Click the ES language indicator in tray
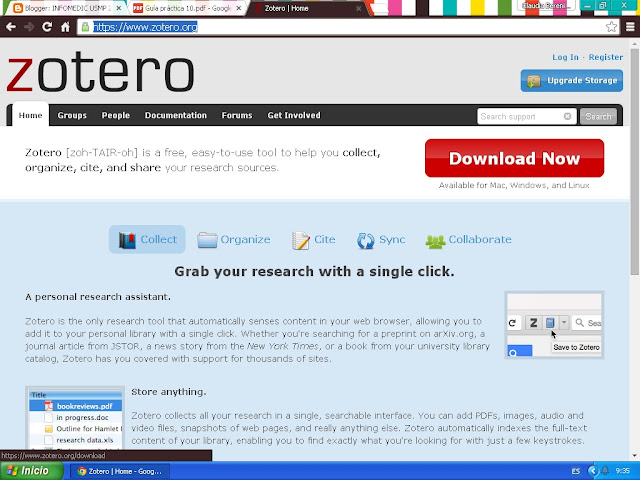The width and height of the screenshot is (640, 480). 576,471
